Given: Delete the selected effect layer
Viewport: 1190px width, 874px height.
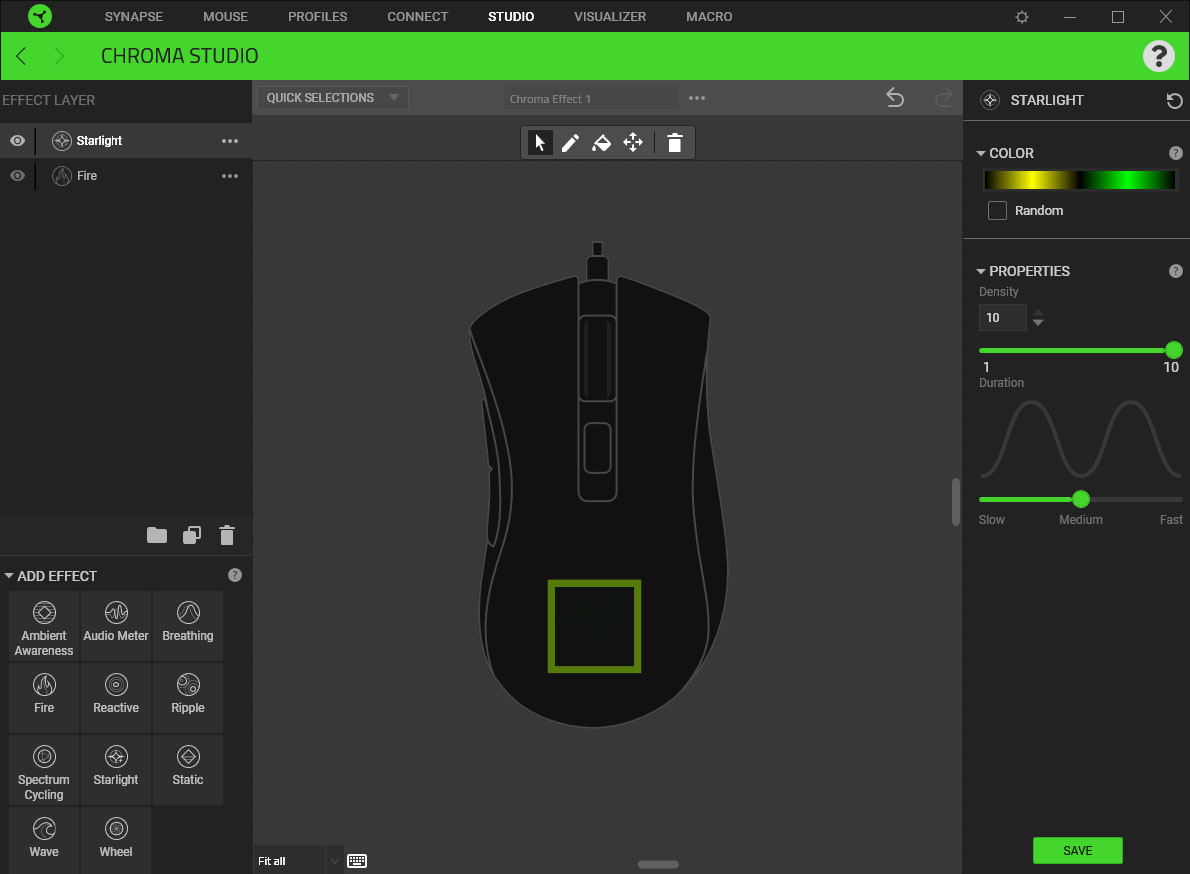Looking at the screenshot, I should [x=227, y=535].
